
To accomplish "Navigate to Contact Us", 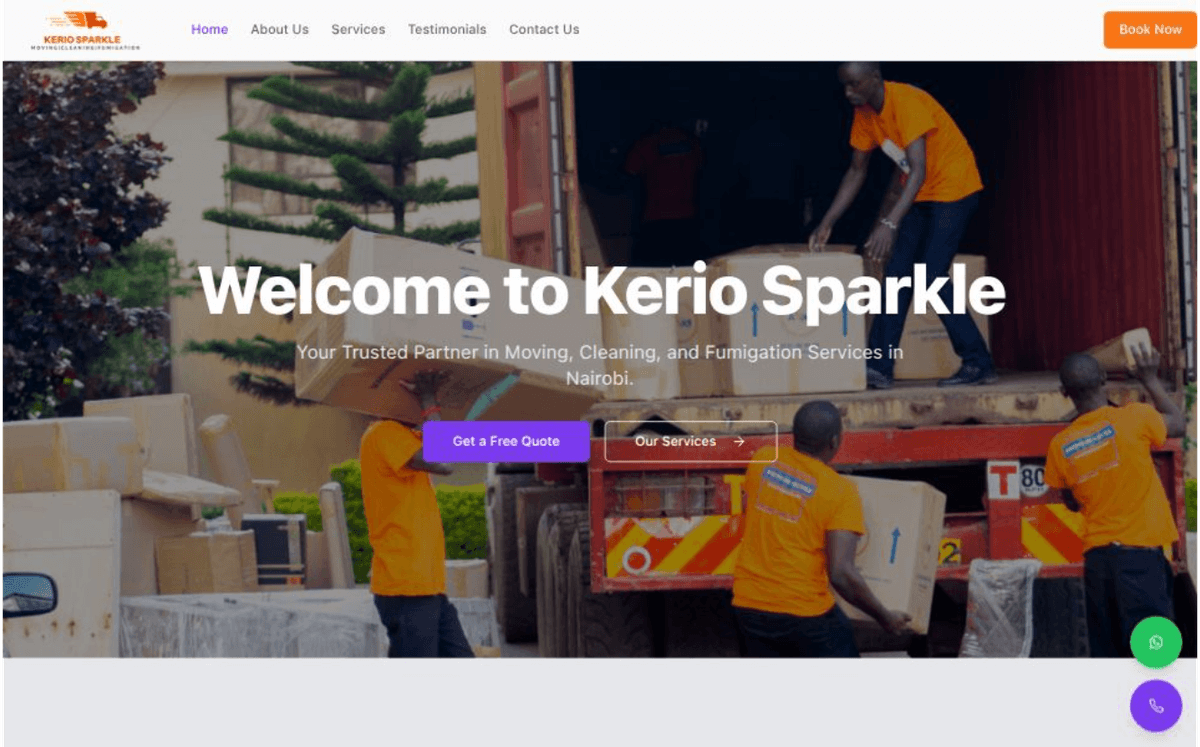I will point(544,29).
